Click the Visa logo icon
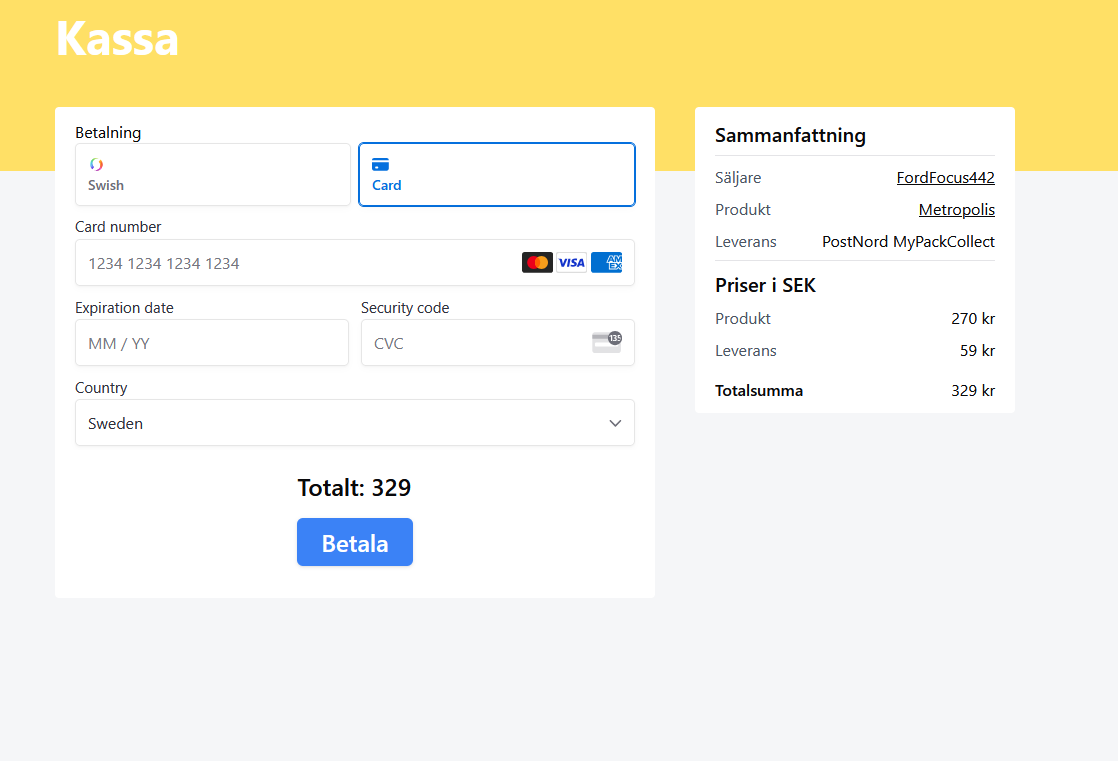This screenshot has width=1118, height=761. pos(571,263)
